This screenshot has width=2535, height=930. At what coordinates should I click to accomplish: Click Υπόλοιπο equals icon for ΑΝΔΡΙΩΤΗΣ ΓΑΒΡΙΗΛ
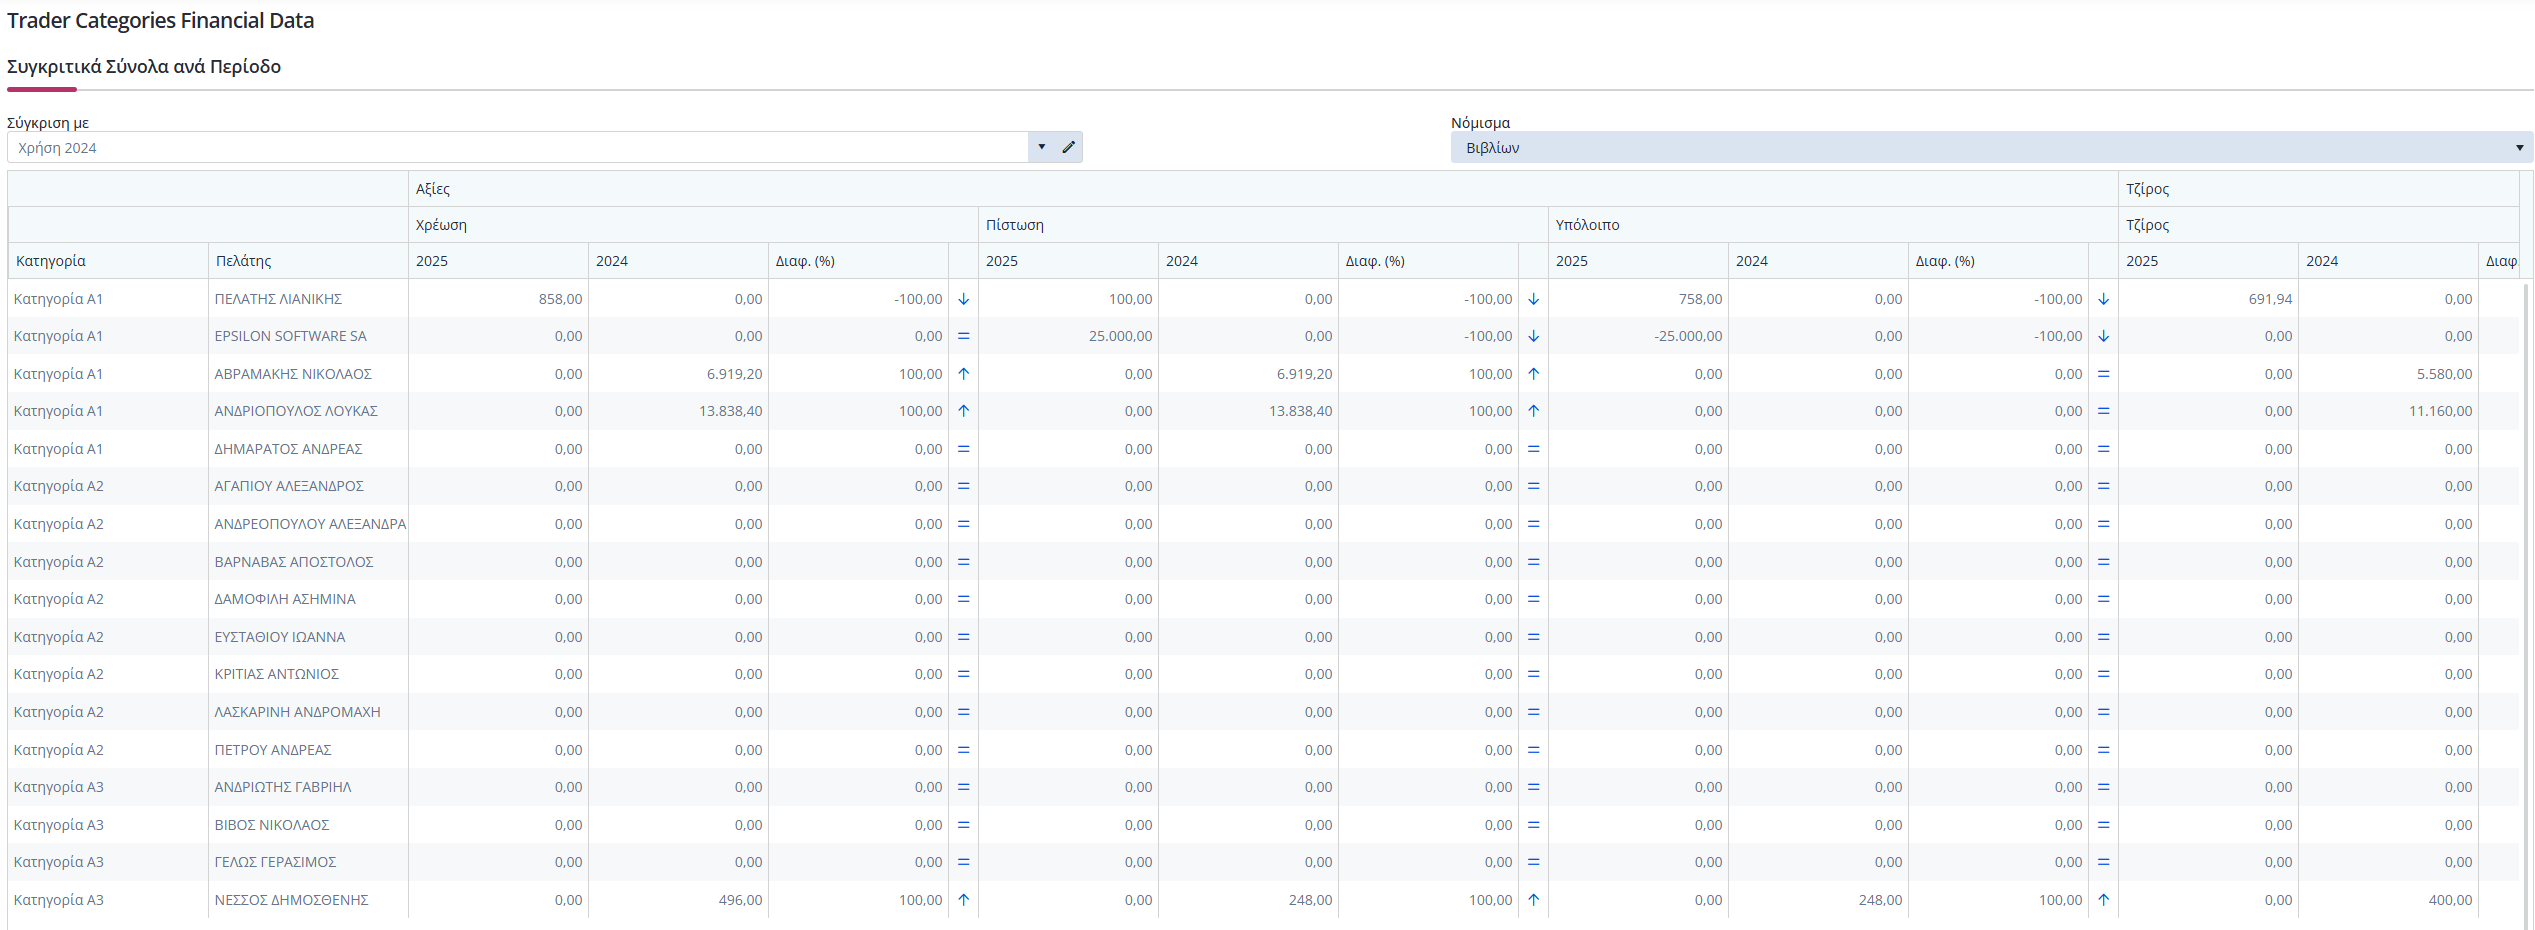click(x=2104, y=787)
